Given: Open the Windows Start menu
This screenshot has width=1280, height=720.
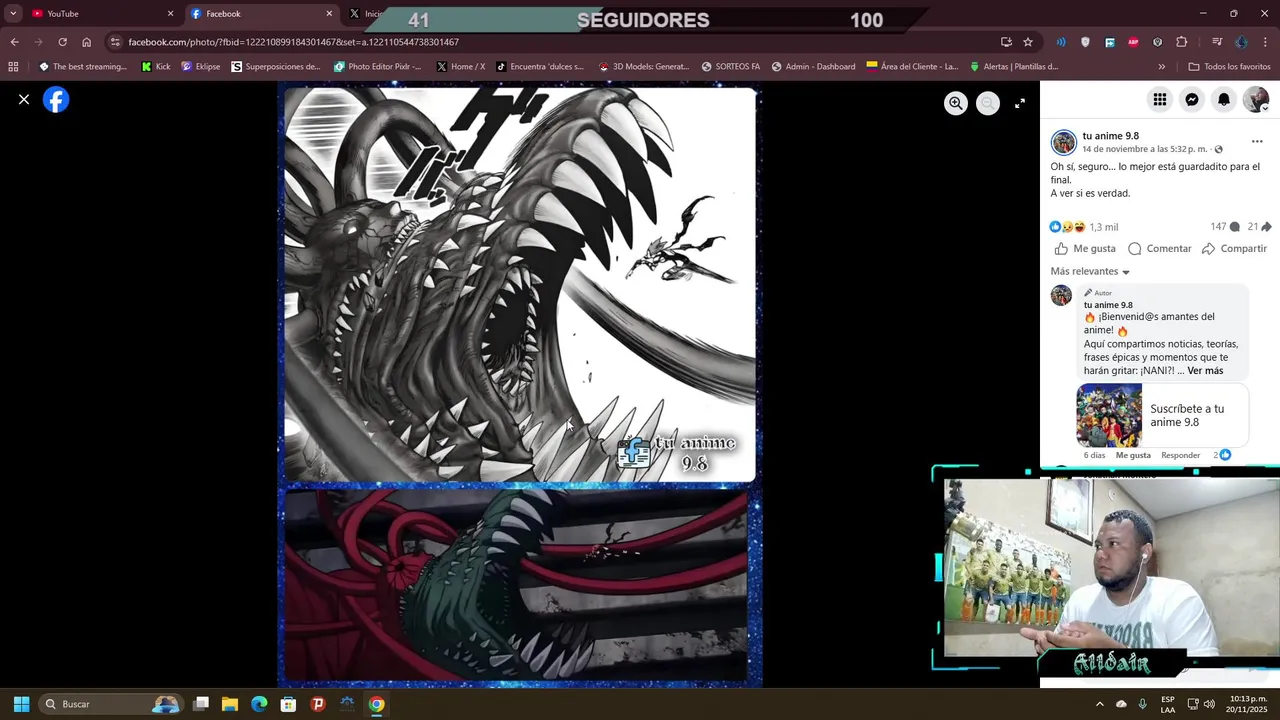Looking at the screenshot, I should point(21,704).
